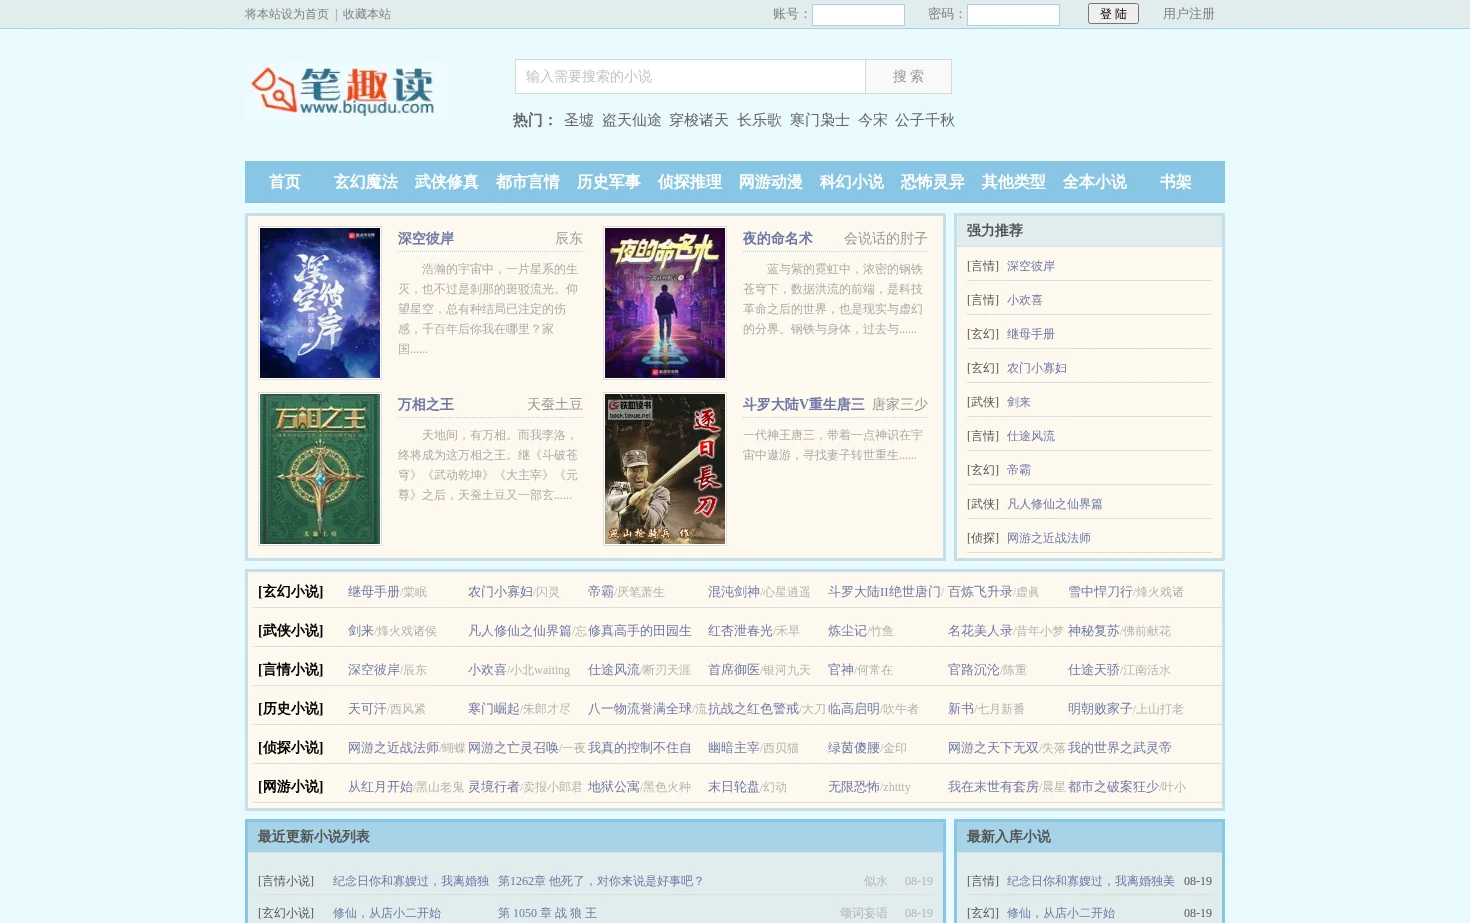Open the 万相之王 book cover
The image size is (1470, 923).
click(320, 469)
